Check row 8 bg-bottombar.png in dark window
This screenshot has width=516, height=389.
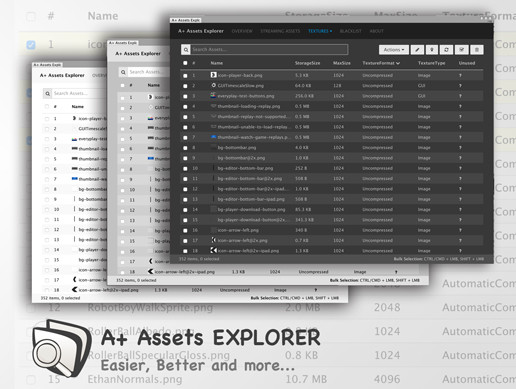(x=185, y=148)
